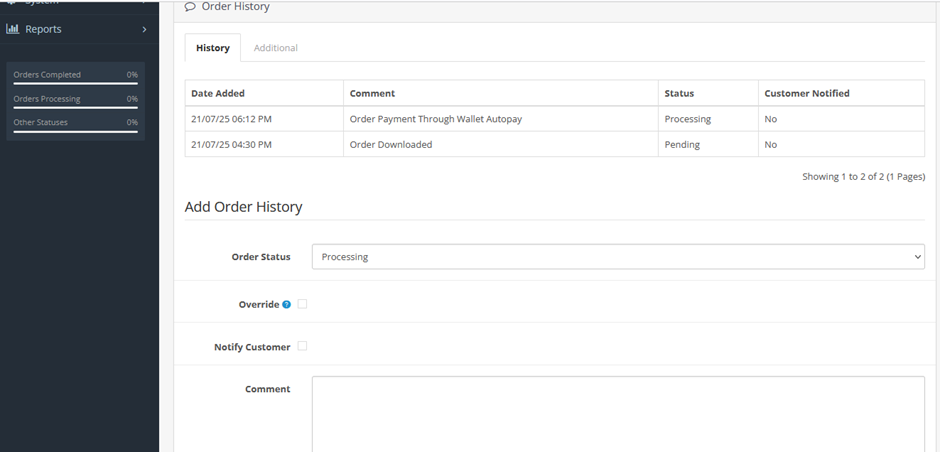940x452 pixels.
Task: Click the Orders Completed progress bar
Action: 75,84
